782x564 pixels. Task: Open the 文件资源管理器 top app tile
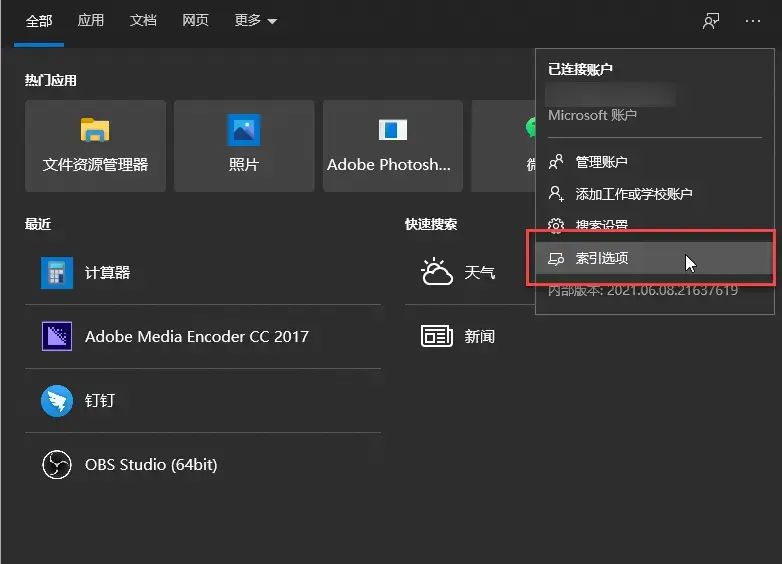tap(95, 146)
